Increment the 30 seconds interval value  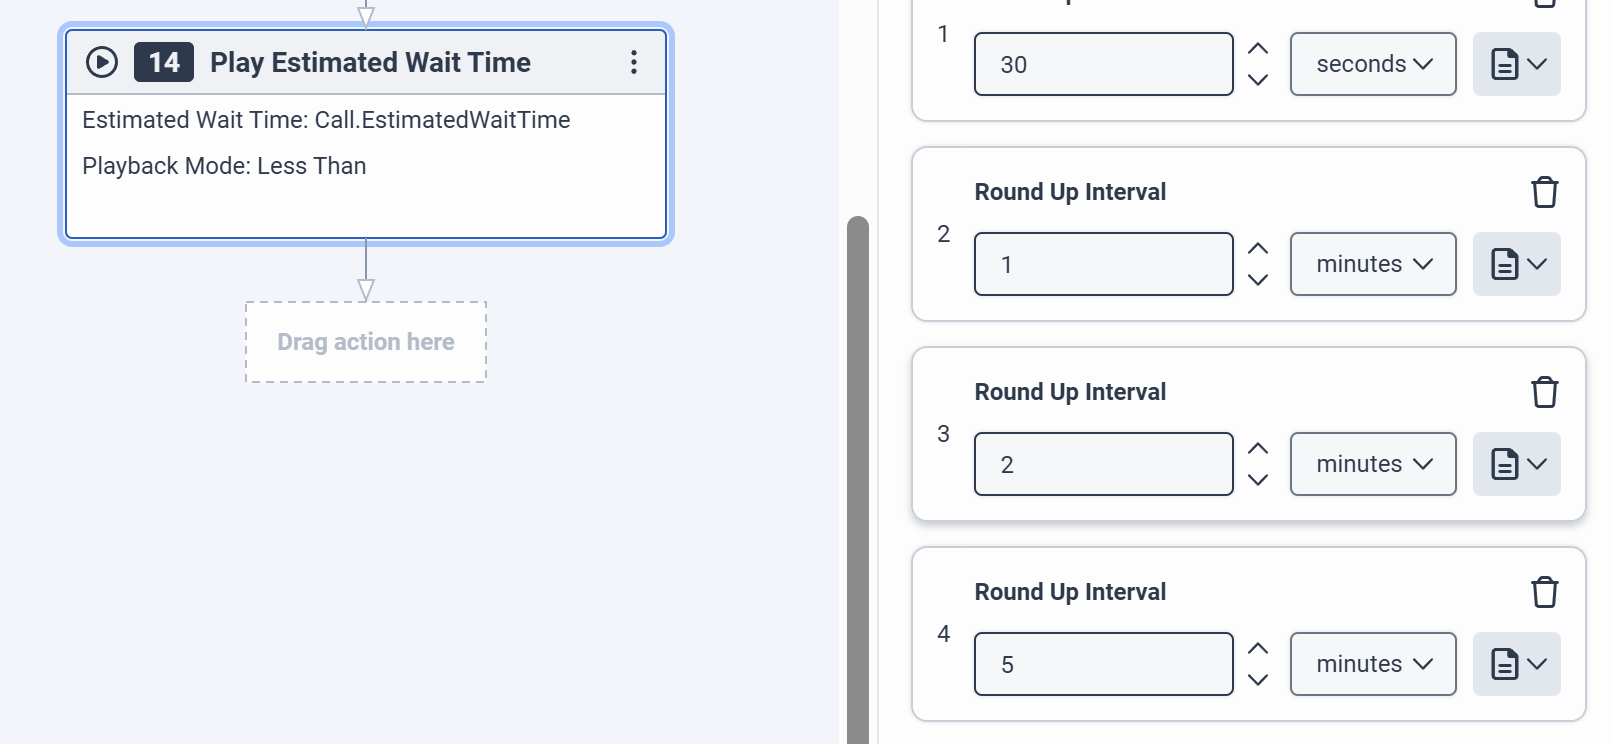tap(1258, 48)
